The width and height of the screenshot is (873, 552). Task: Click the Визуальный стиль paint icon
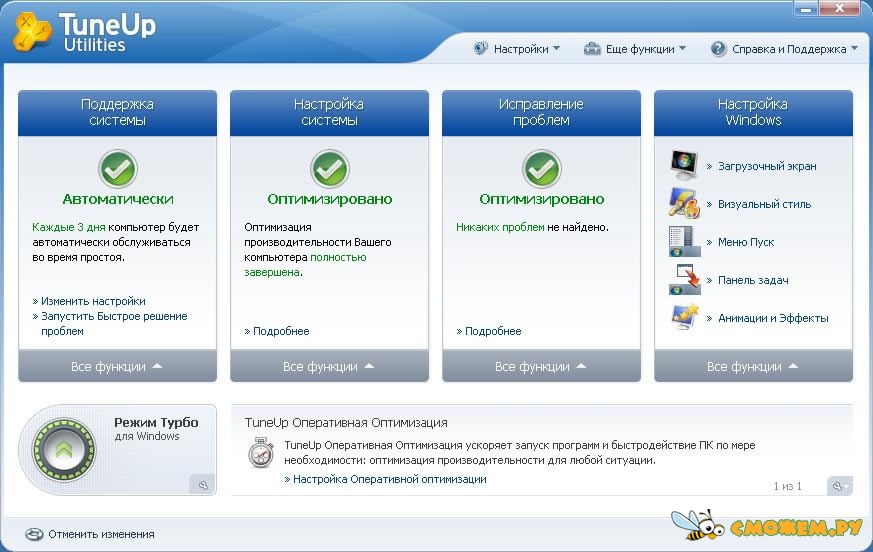click(684, 203)
